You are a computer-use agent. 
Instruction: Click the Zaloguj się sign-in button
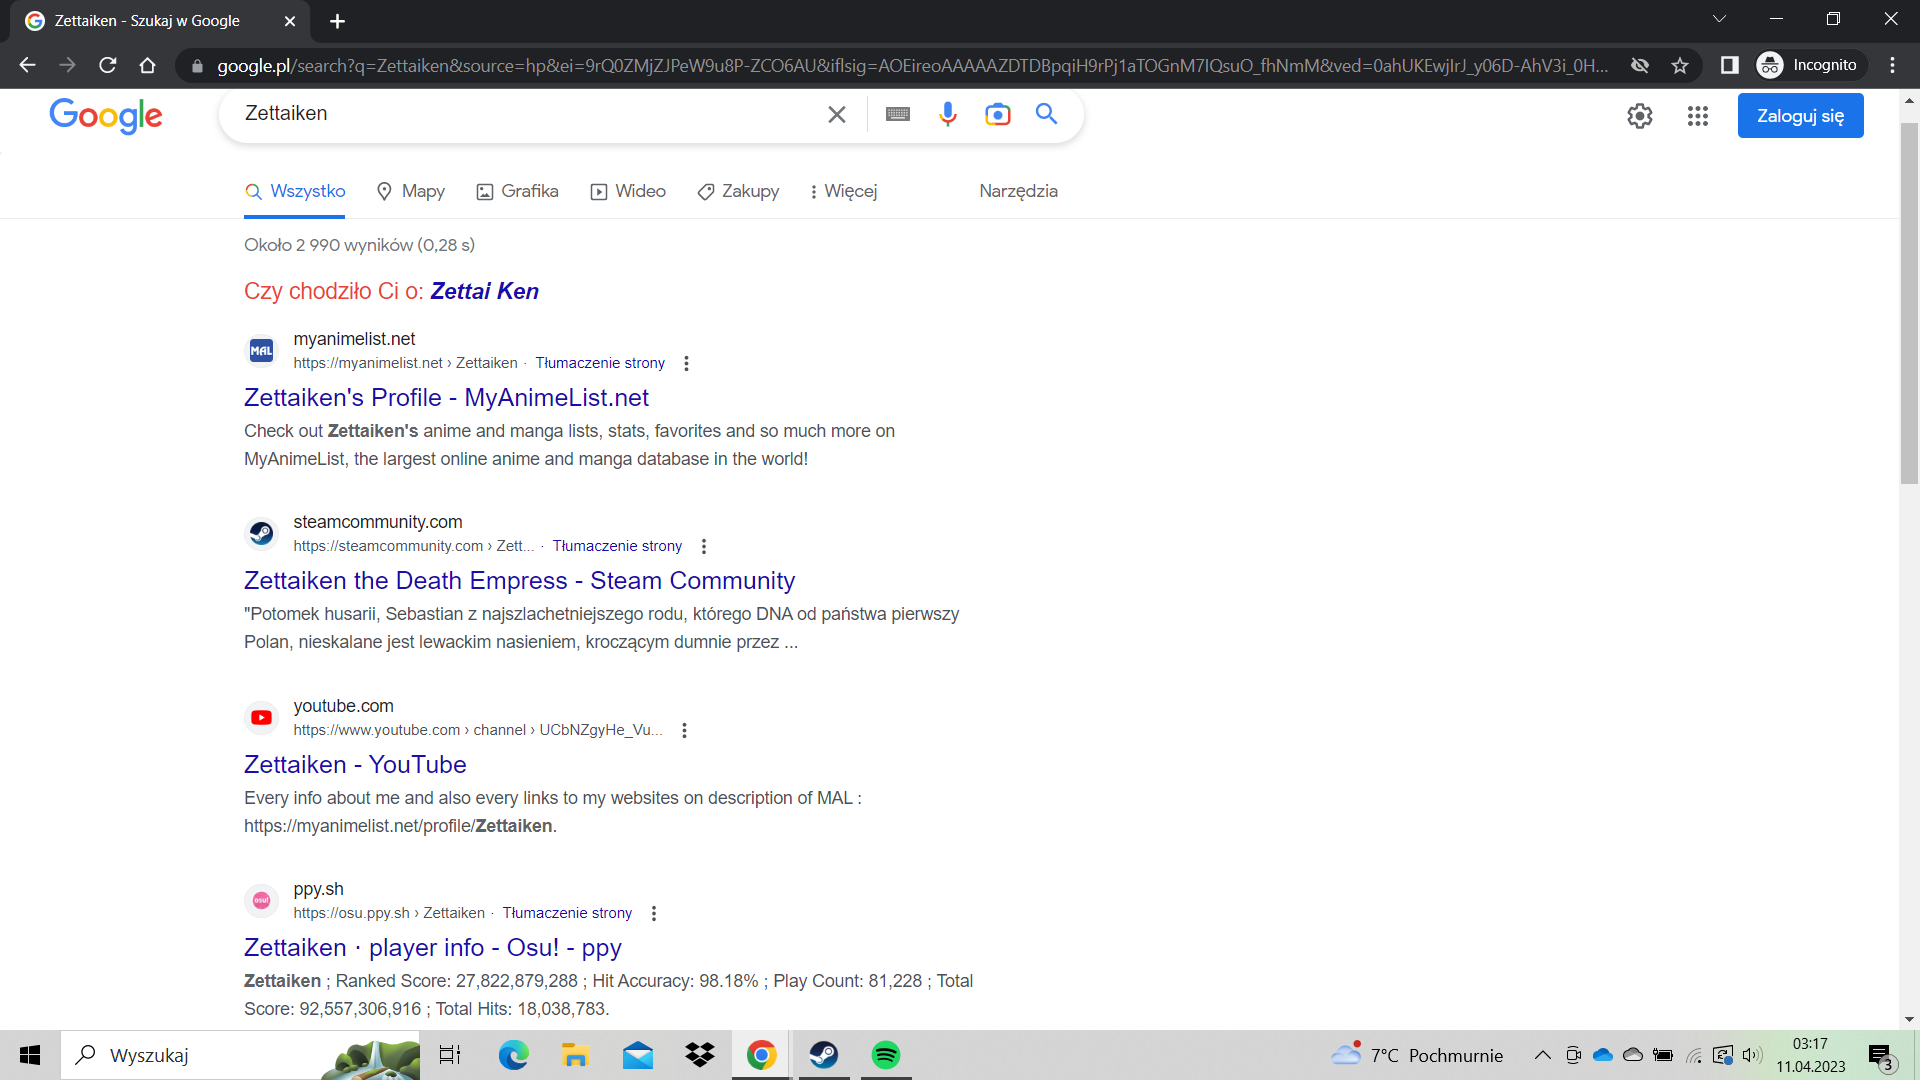(x=1800, y=116)
